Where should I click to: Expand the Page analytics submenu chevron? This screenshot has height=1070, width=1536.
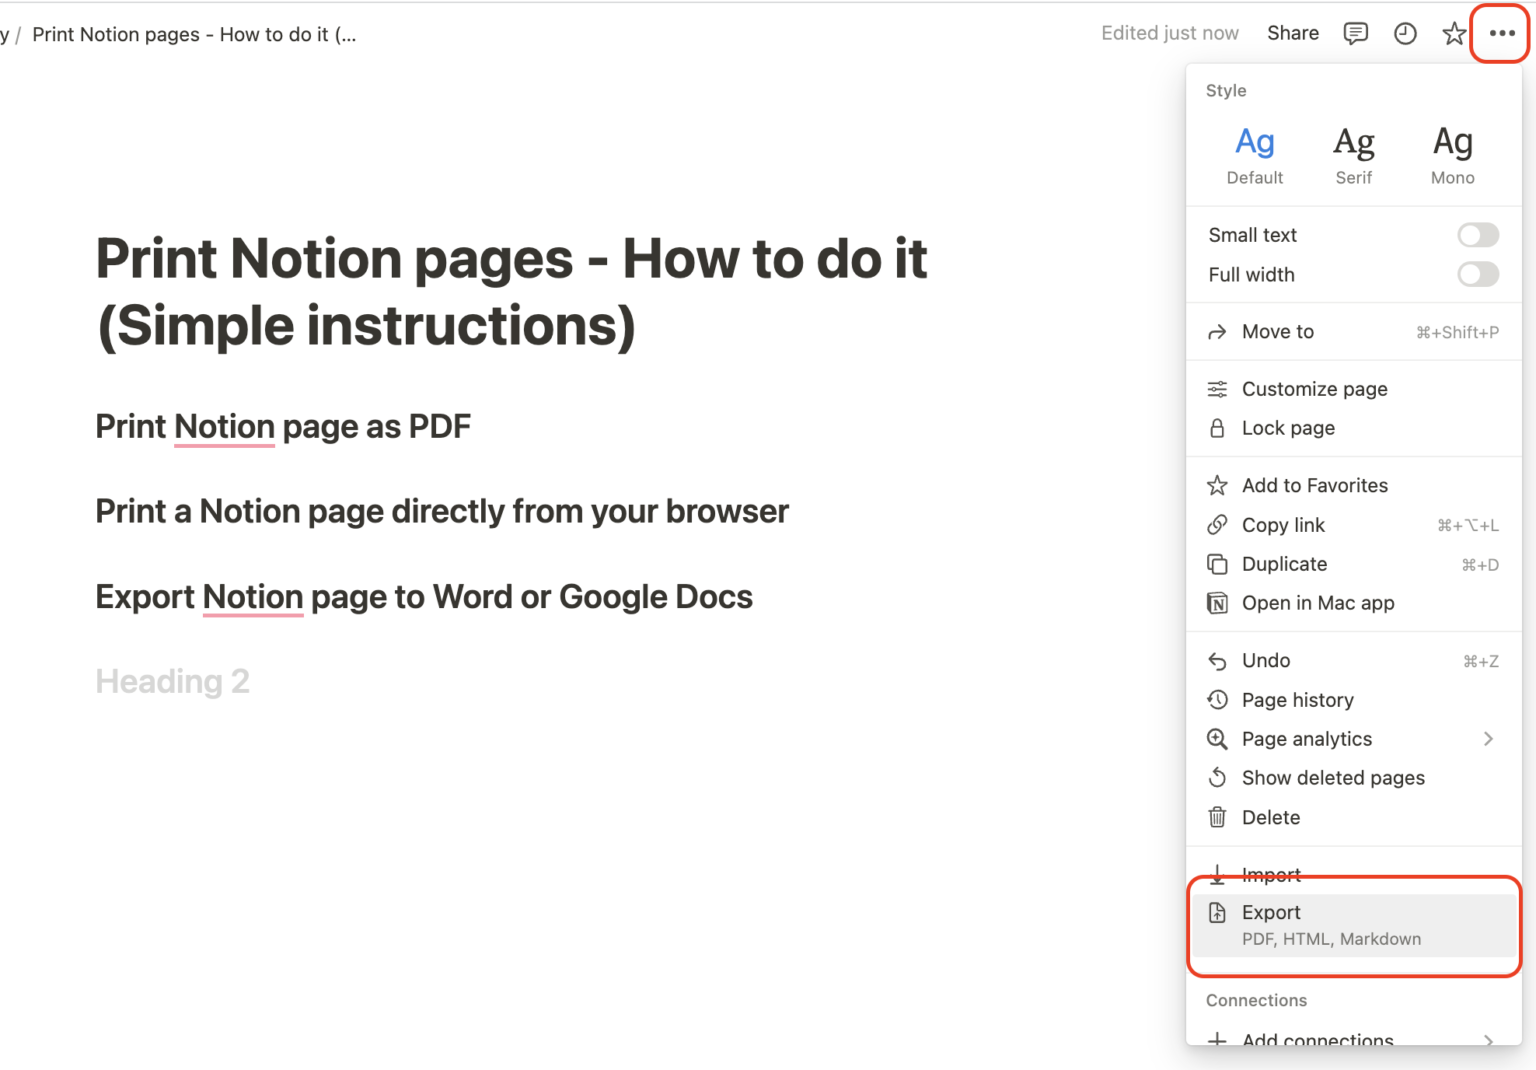(1488, 738)
